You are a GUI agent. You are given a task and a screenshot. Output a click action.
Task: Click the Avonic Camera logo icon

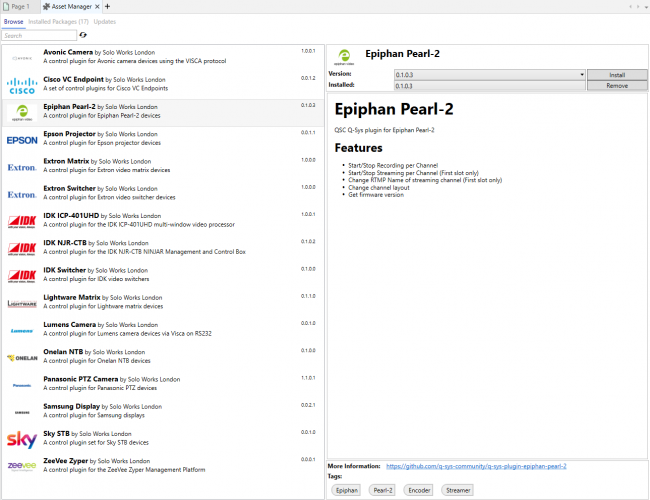[x=22, y=58]
